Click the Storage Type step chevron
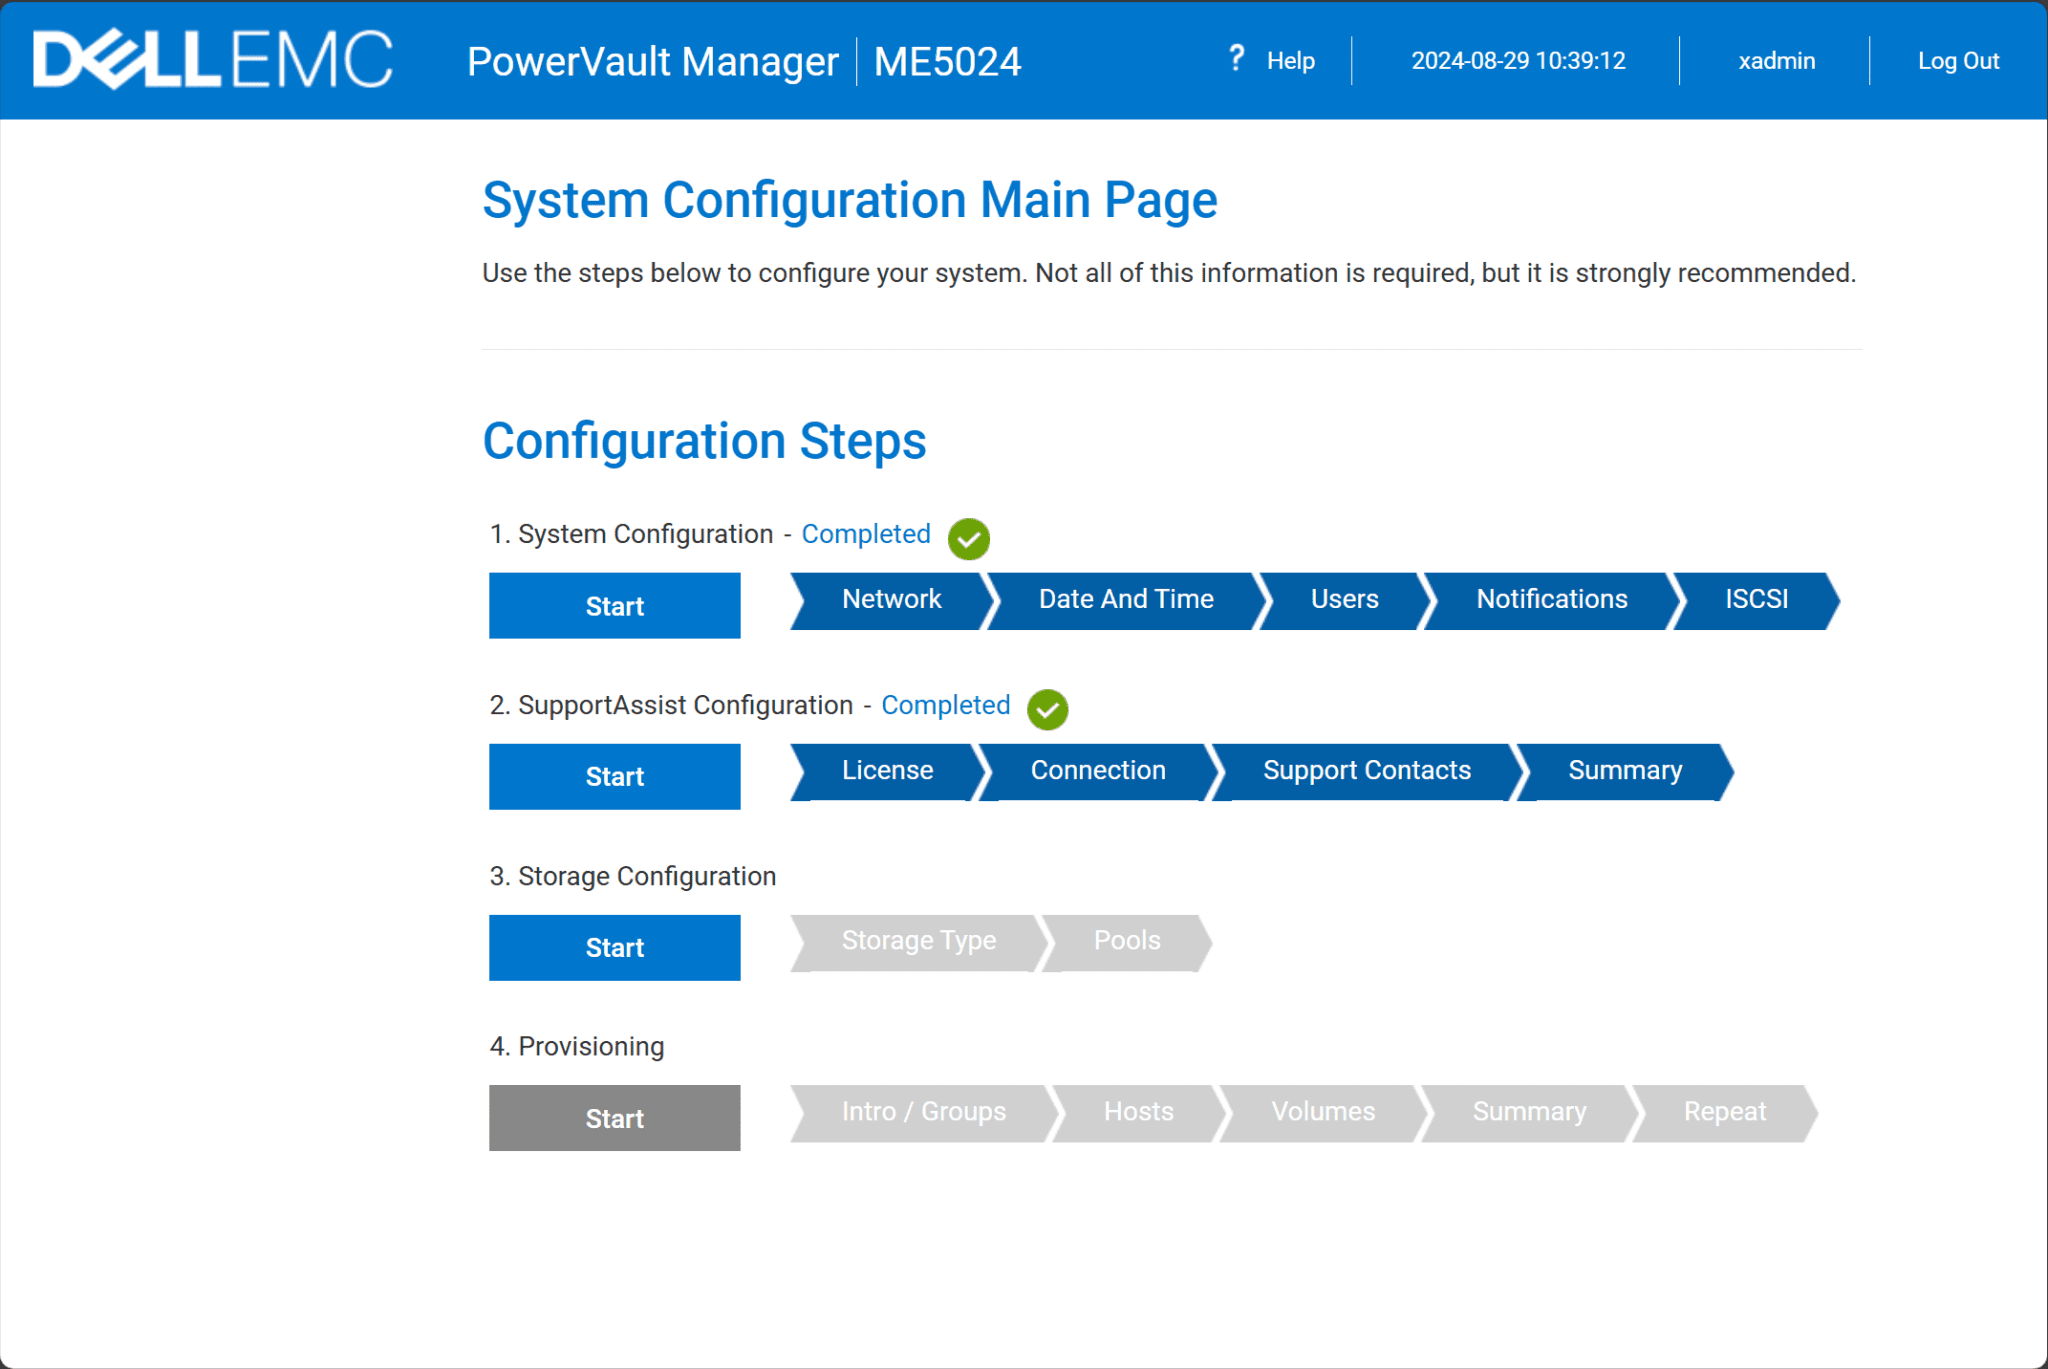 [919, 941]
